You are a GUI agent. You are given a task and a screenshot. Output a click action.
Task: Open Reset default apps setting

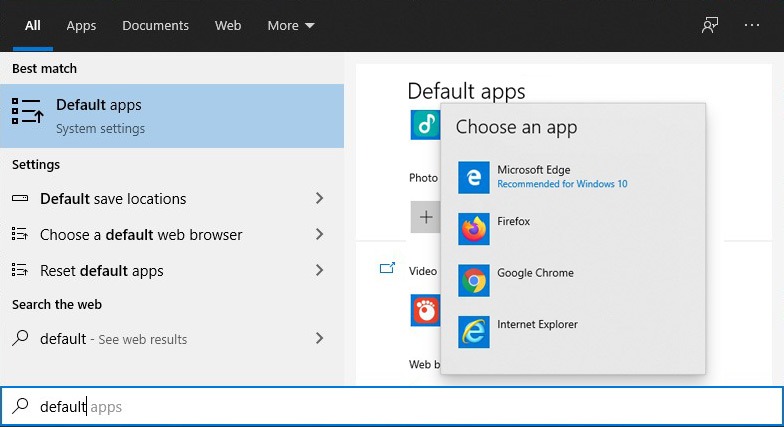point(172,270)
